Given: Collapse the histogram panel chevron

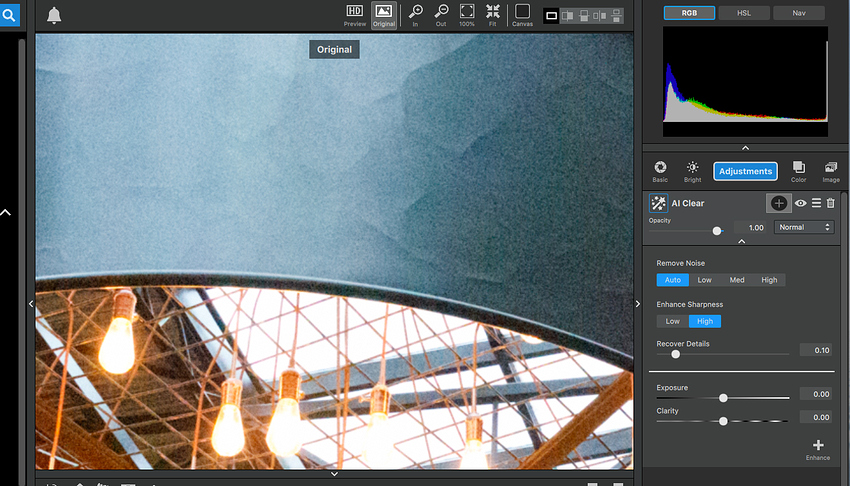Looking at the screenshot, I should click(x=745, y=148).
